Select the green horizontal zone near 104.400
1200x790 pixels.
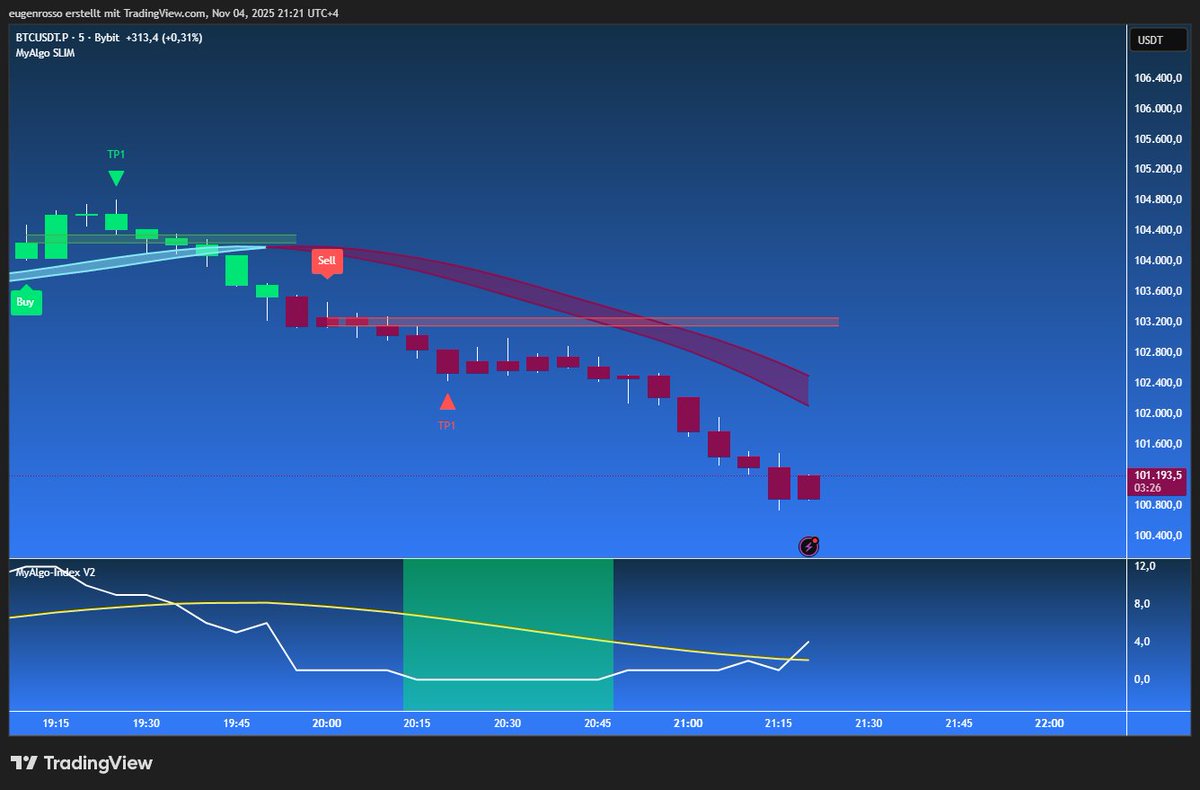coord(161,239)
